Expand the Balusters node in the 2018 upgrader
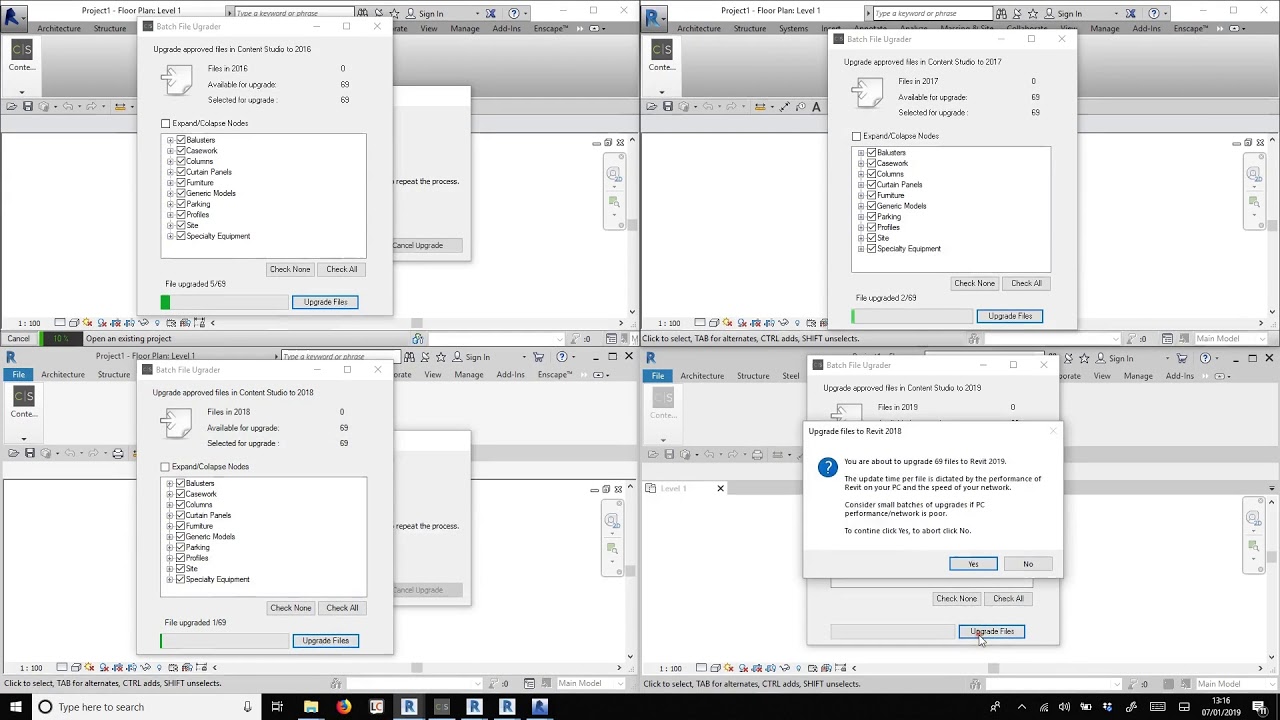 [x=170, y=484]
